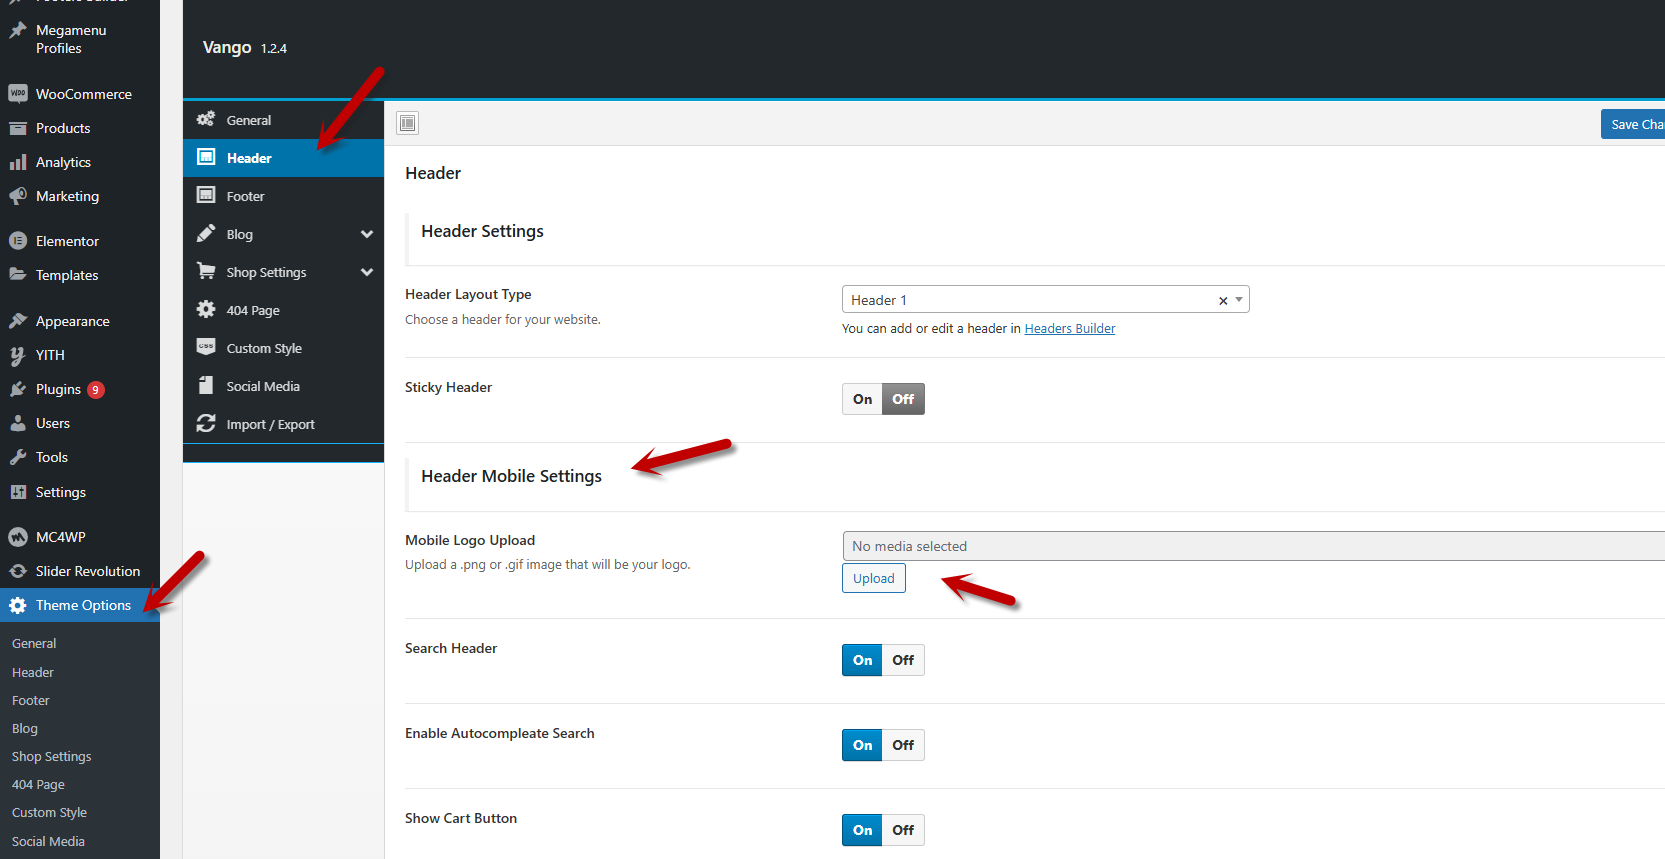The image size is (1665, 859).
Task: Click the 404 Page gear icon
Action: pos(206,309)
